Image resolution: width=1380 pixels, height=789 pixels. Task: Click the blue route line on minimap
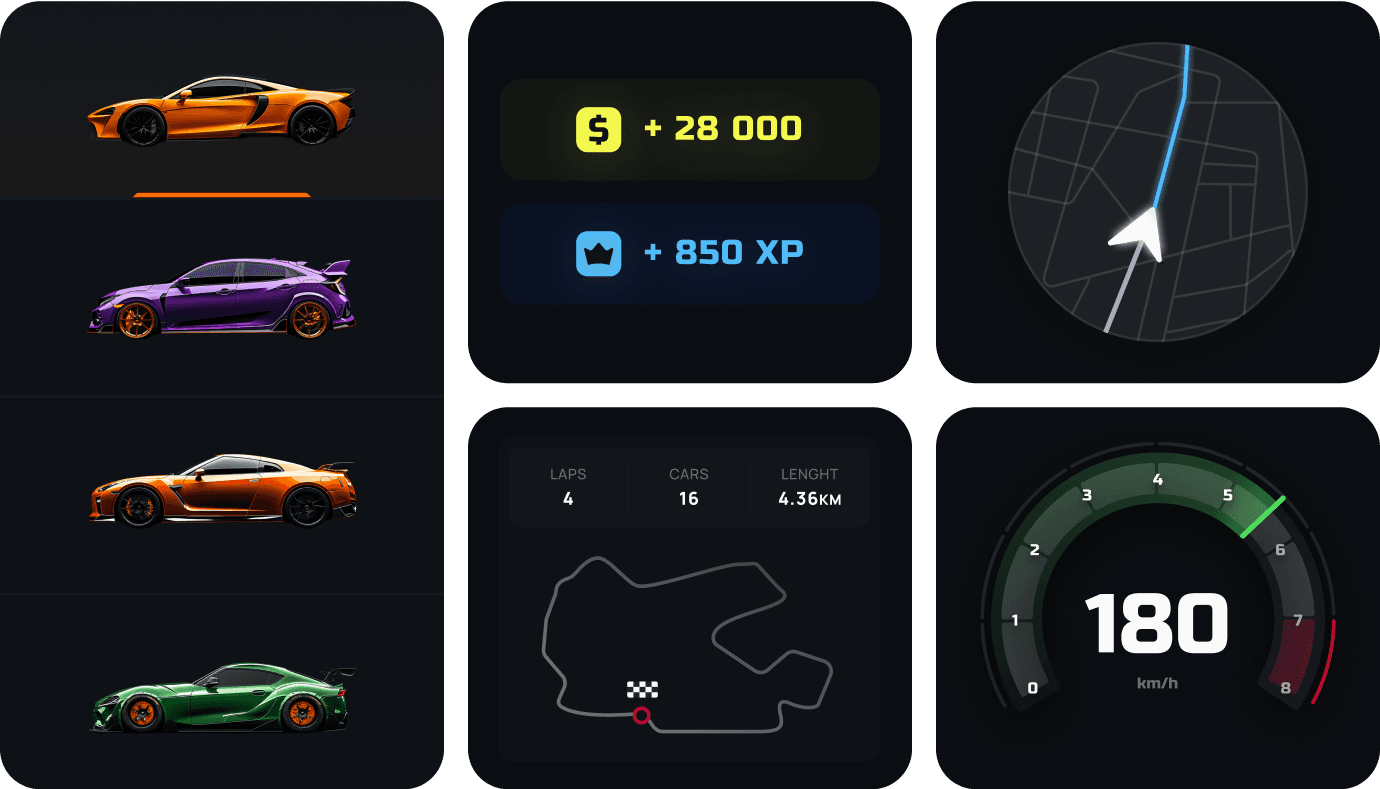click(1174, 125)
